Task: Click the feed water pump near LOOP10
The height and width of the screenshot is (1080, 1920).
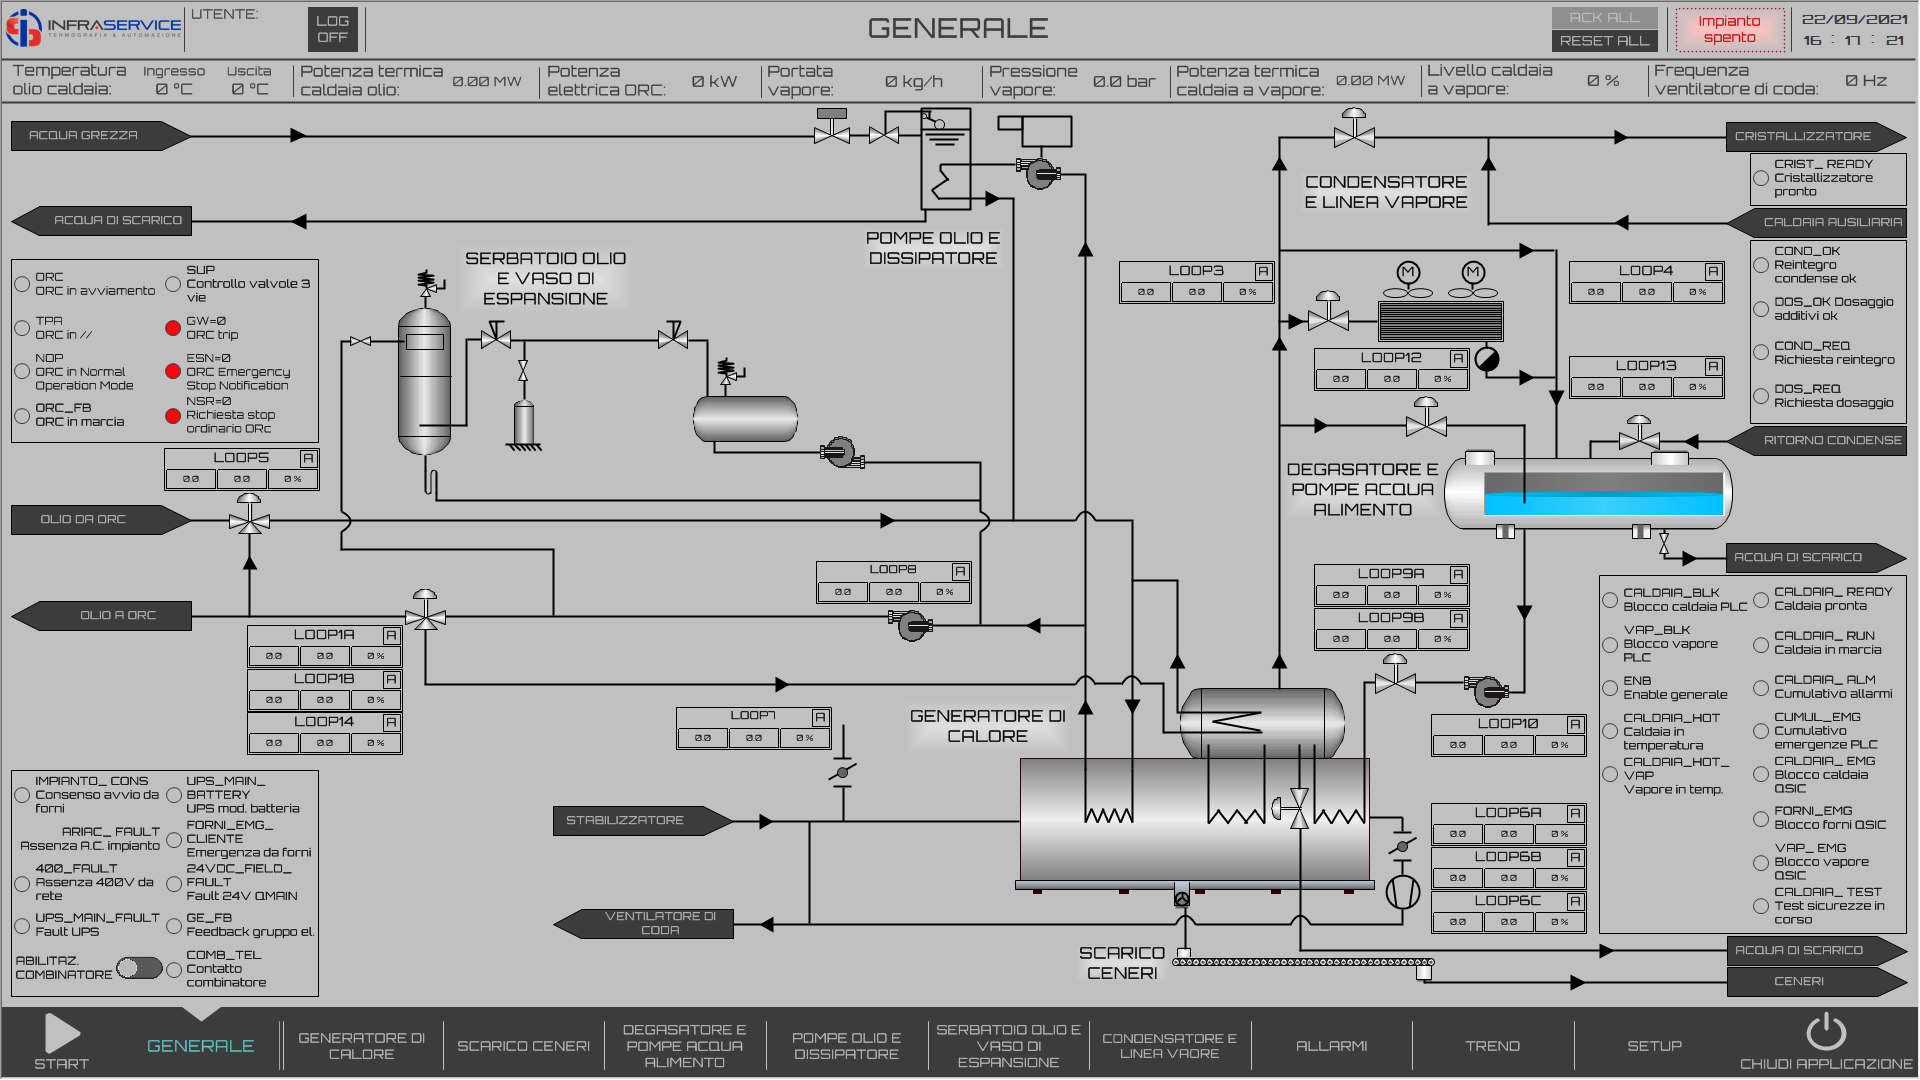Action: 1487,690
